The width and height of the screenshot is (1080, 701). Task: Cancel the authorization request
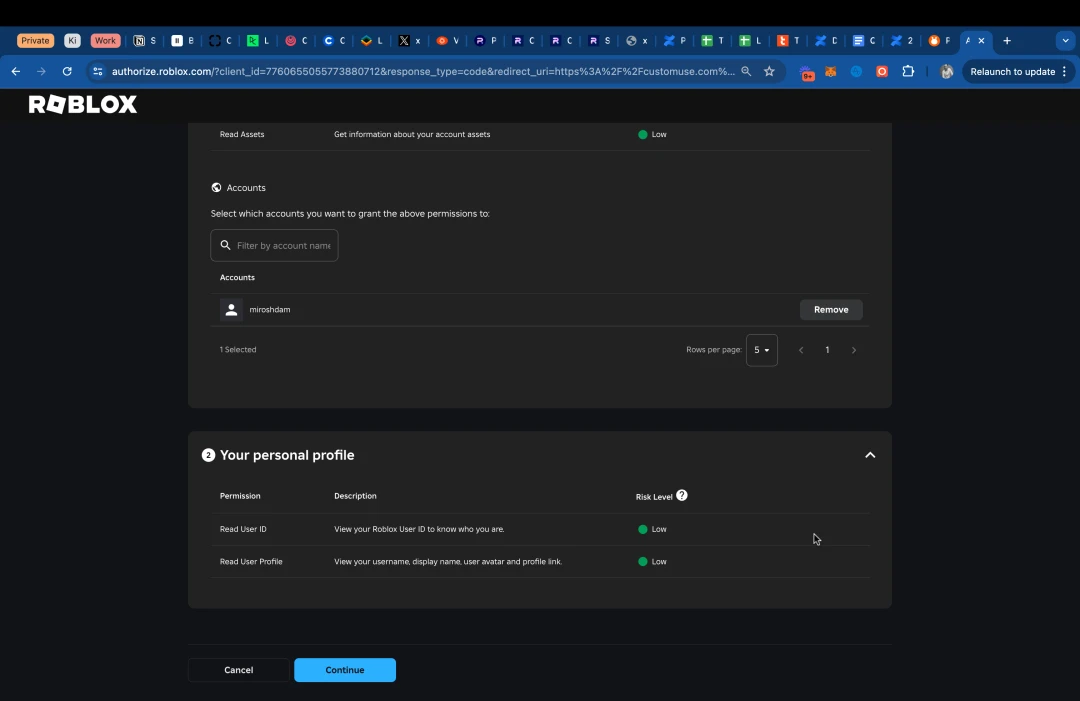[x=238, y=670]
